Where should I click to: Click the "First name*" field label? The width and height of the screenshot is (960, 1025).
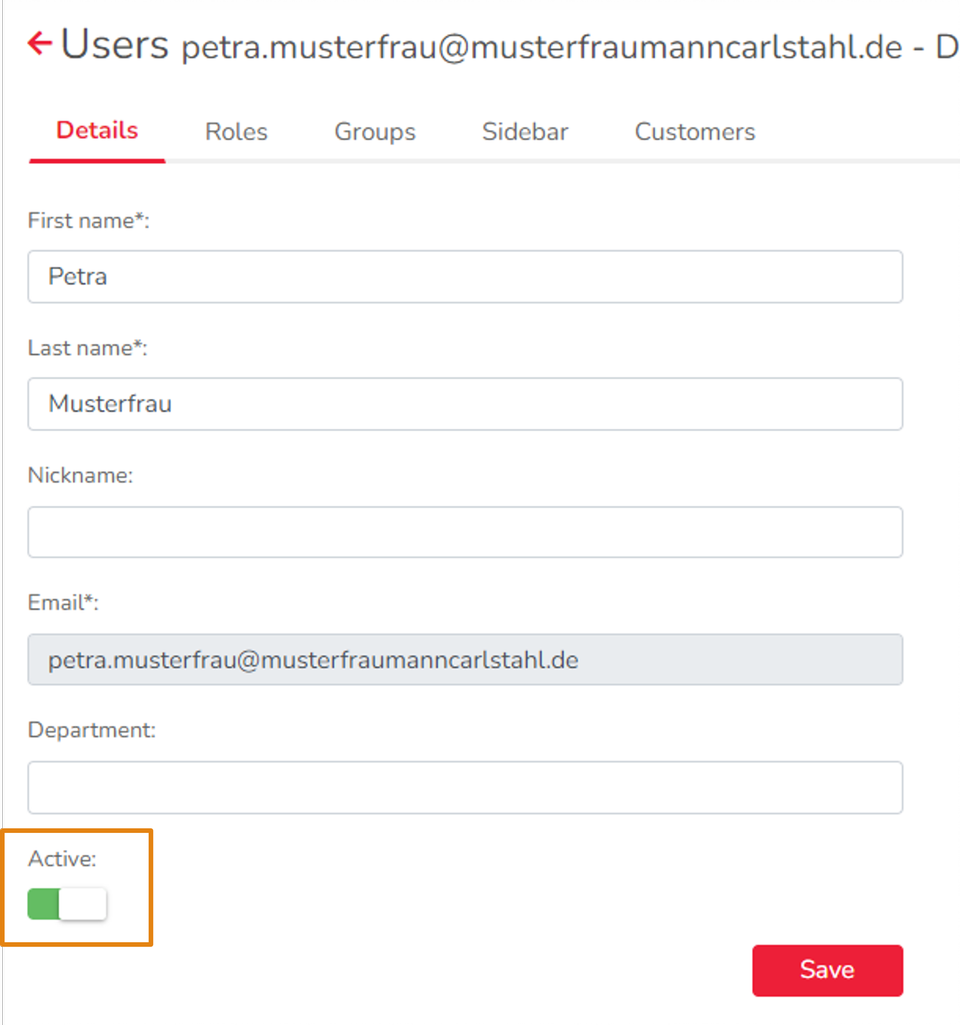[88, 221]
